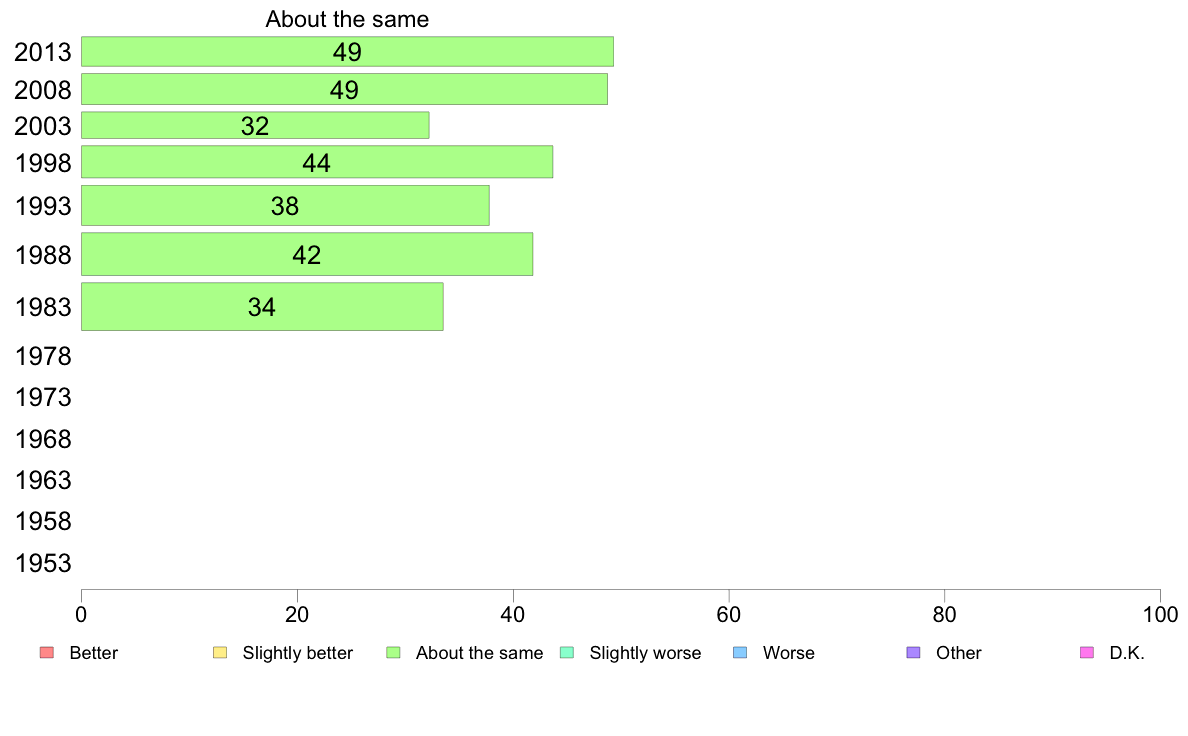The width and height of the screenshot is (1188, 736).
Task: Click the yellow Slightly better legend swatch
Action: (x=220, y=653)
